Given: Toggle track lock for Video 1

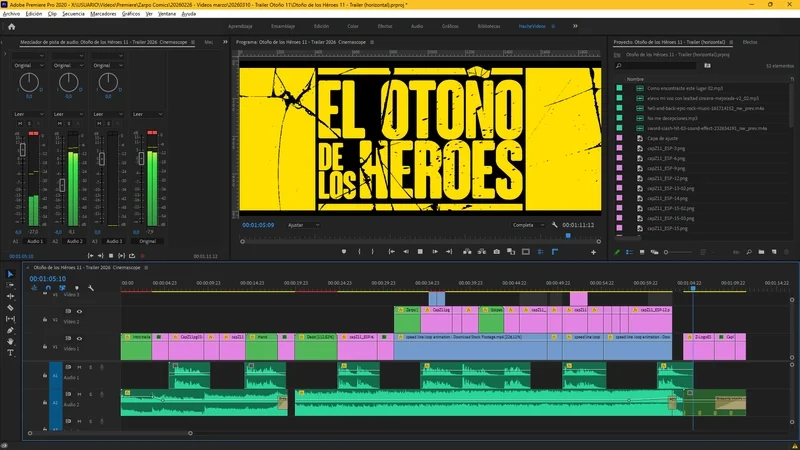Looking at the screenshot, I should [x=45, y=346].
